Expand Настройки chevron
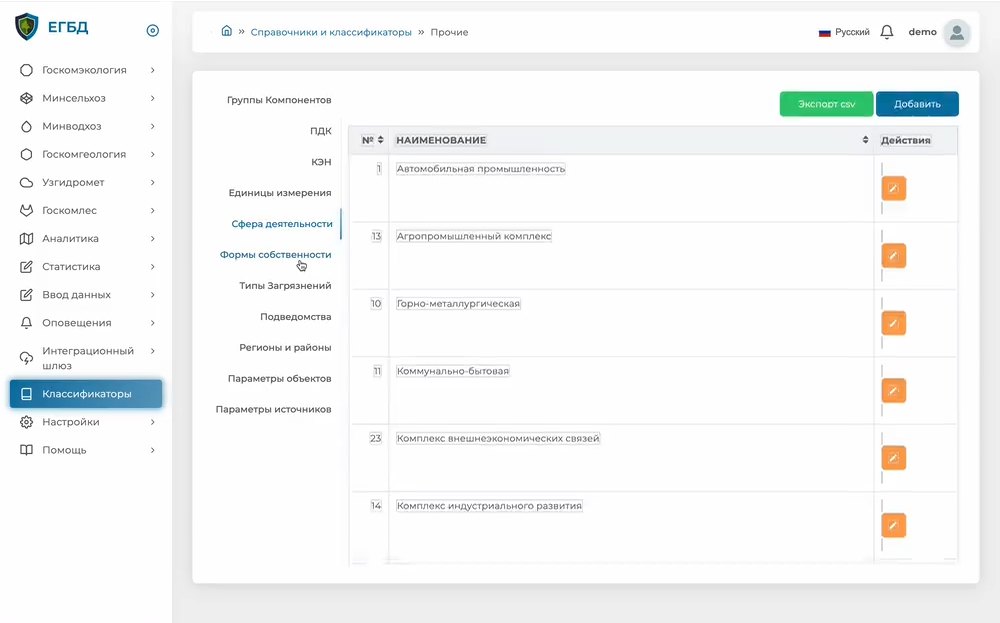The image size is (1000, 623). click(152, 422)
